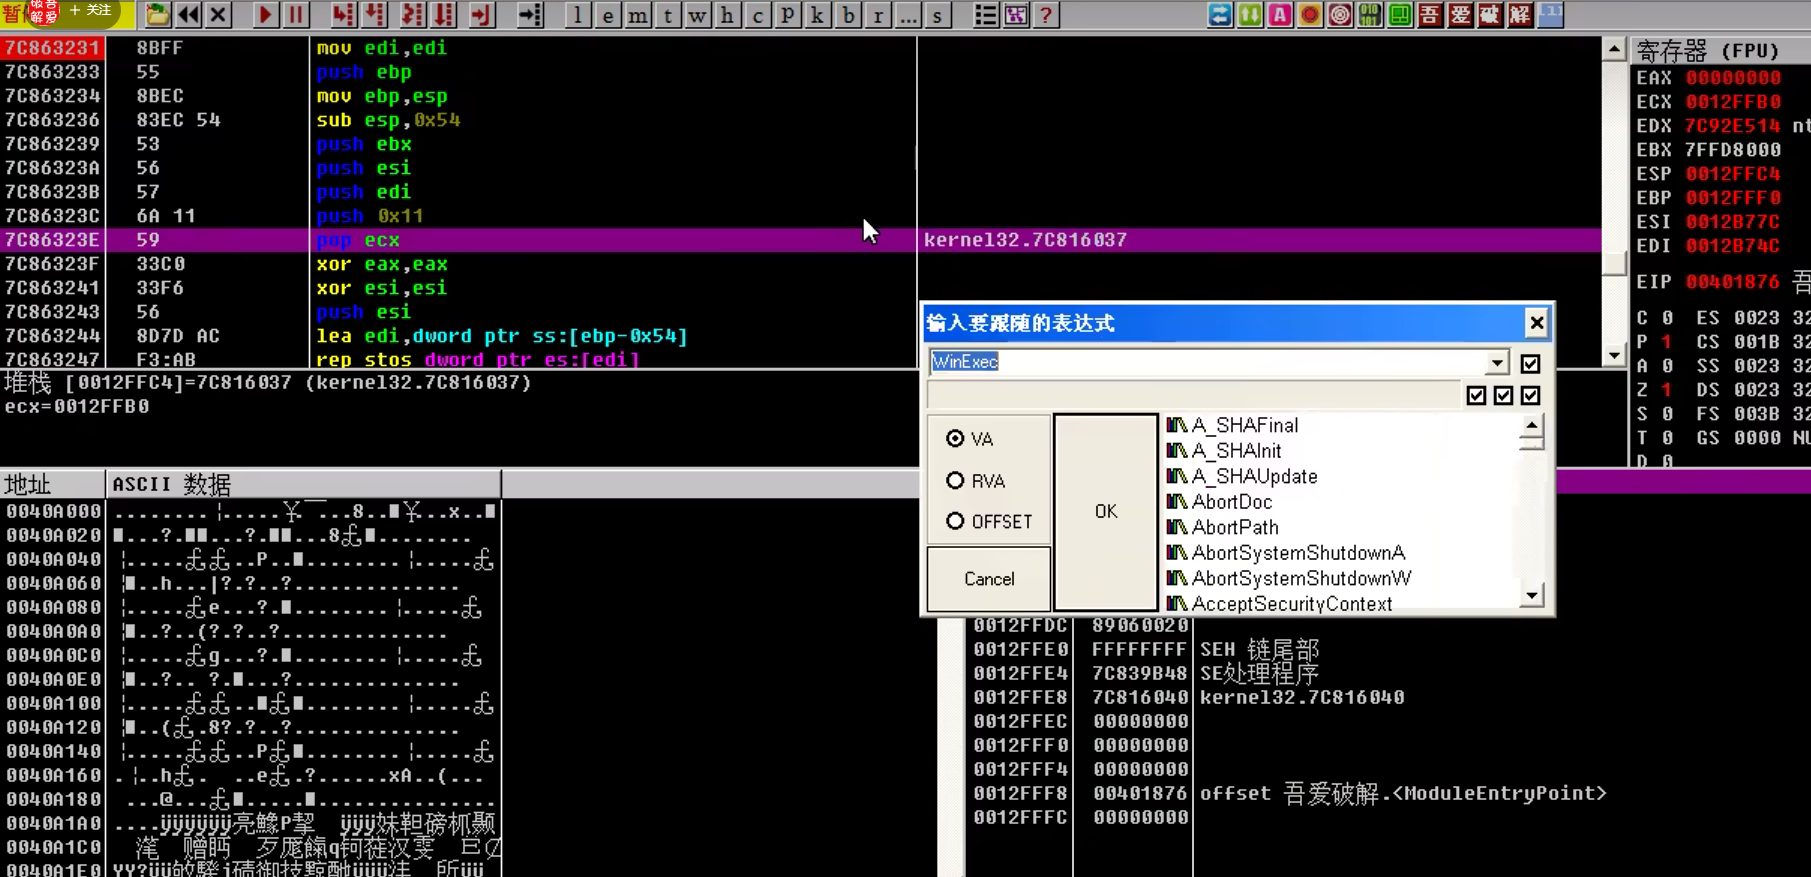Click function list scrollbar up arrow
Image resolution: width=1811 pixels, height=877 pixels.
point(1531,426)
